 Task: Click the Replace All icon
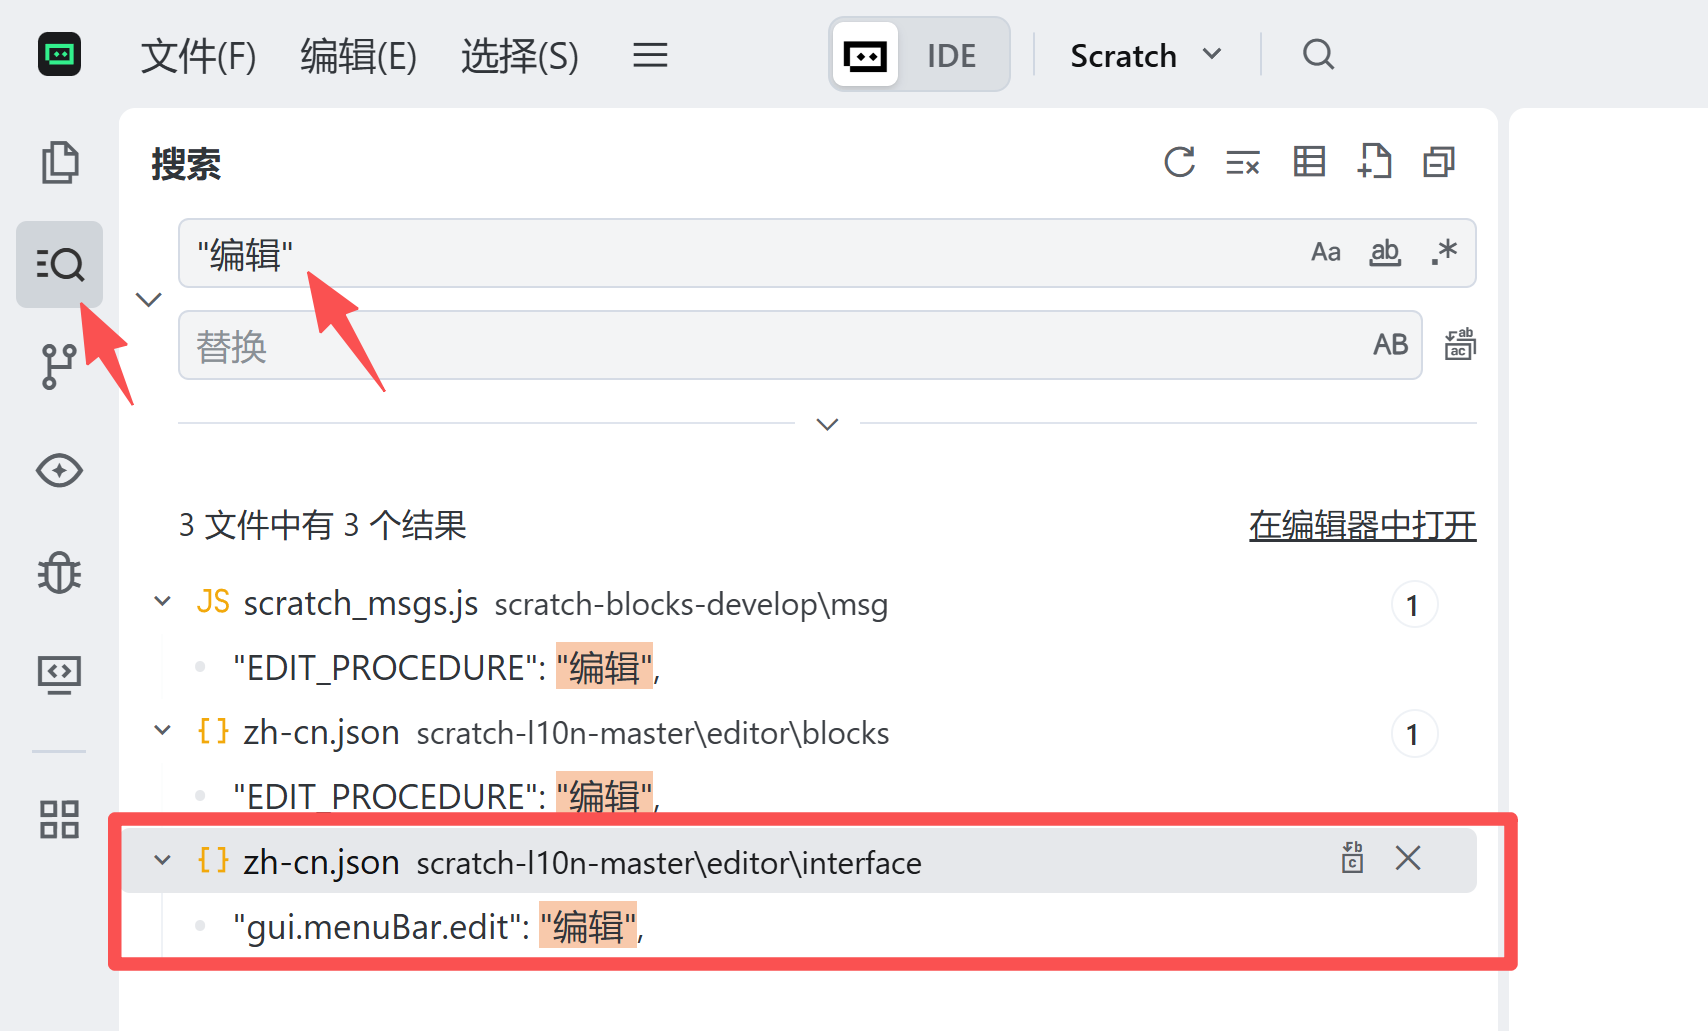coord(1460,344)
